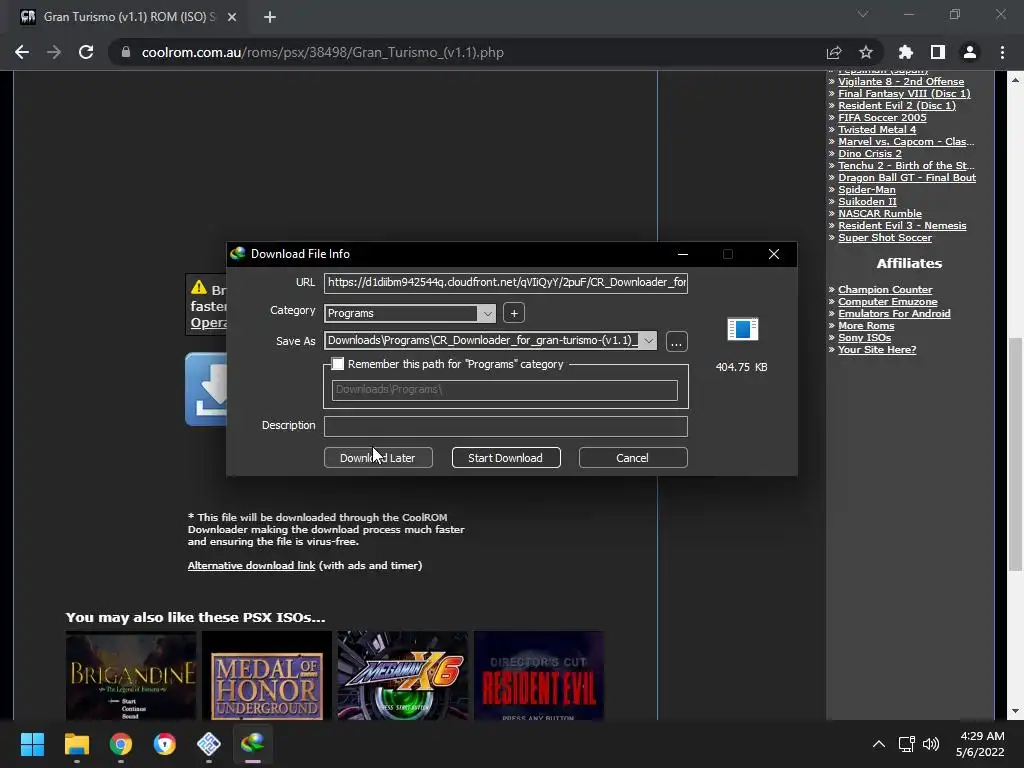Open Resident Evil 3 - Nemesis link
This screenshot has width=1024, height=768.
902,225
